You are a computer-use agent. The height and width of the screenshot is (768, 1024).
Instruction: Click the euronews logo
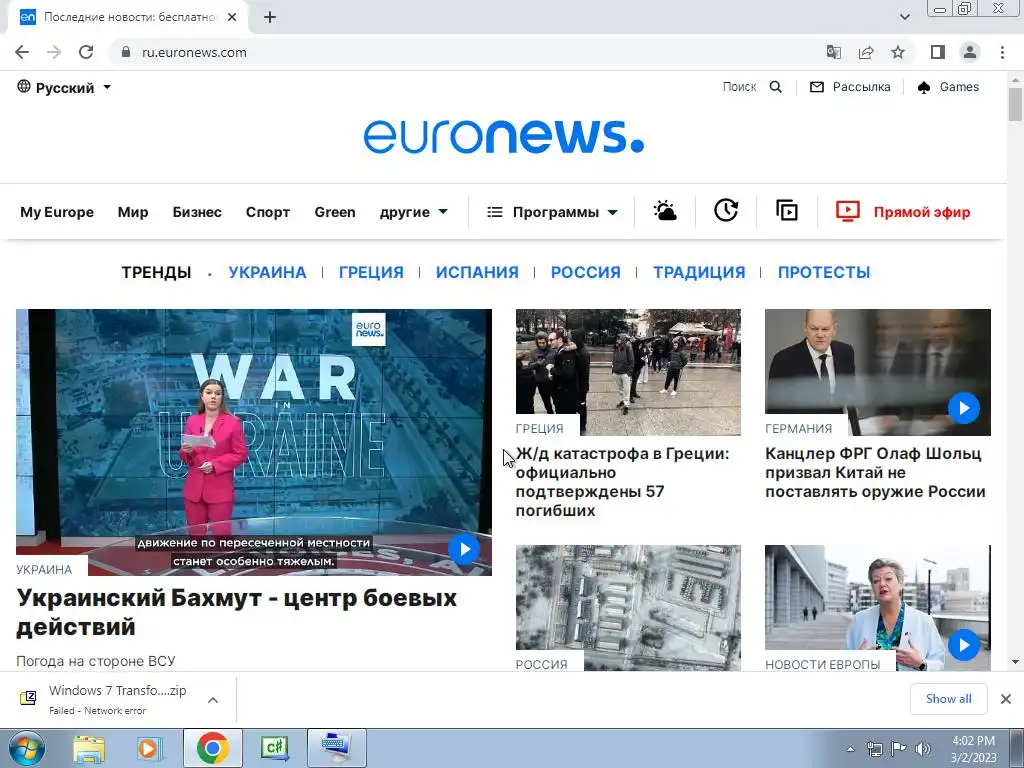tap(504, 136)
